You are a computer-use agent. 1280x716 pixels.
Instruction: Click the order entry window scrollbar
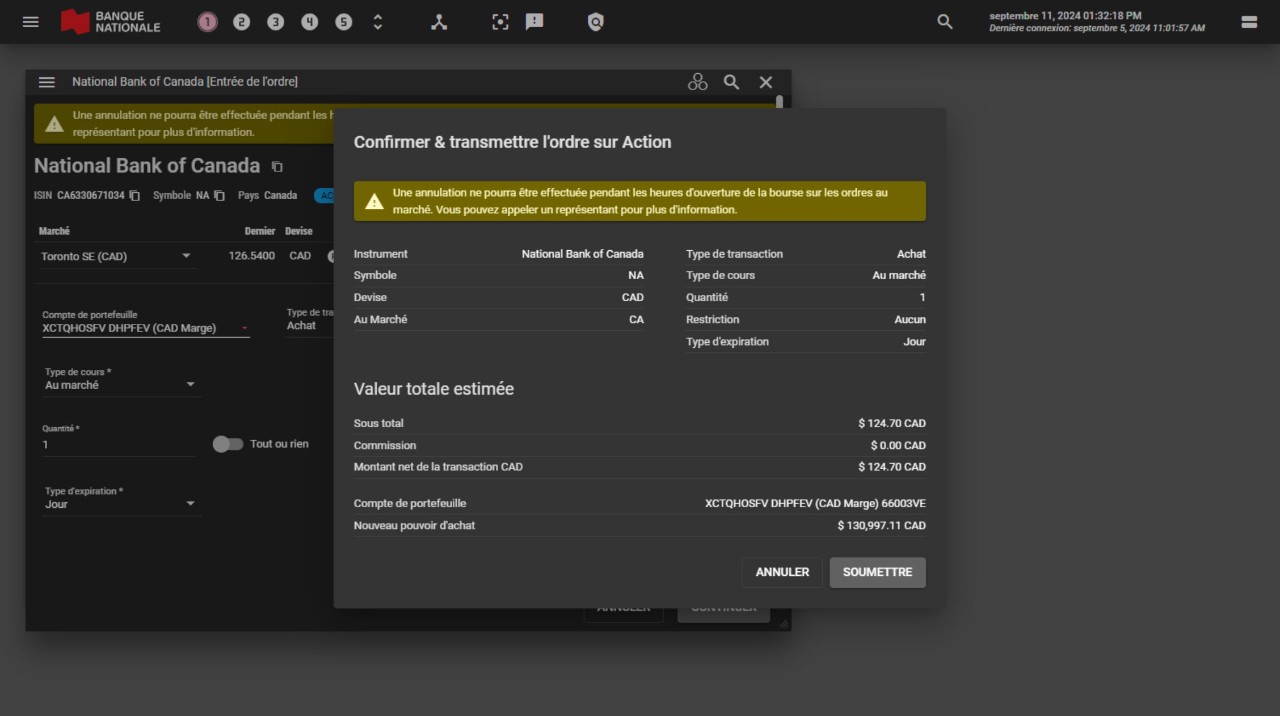point(780,101)
